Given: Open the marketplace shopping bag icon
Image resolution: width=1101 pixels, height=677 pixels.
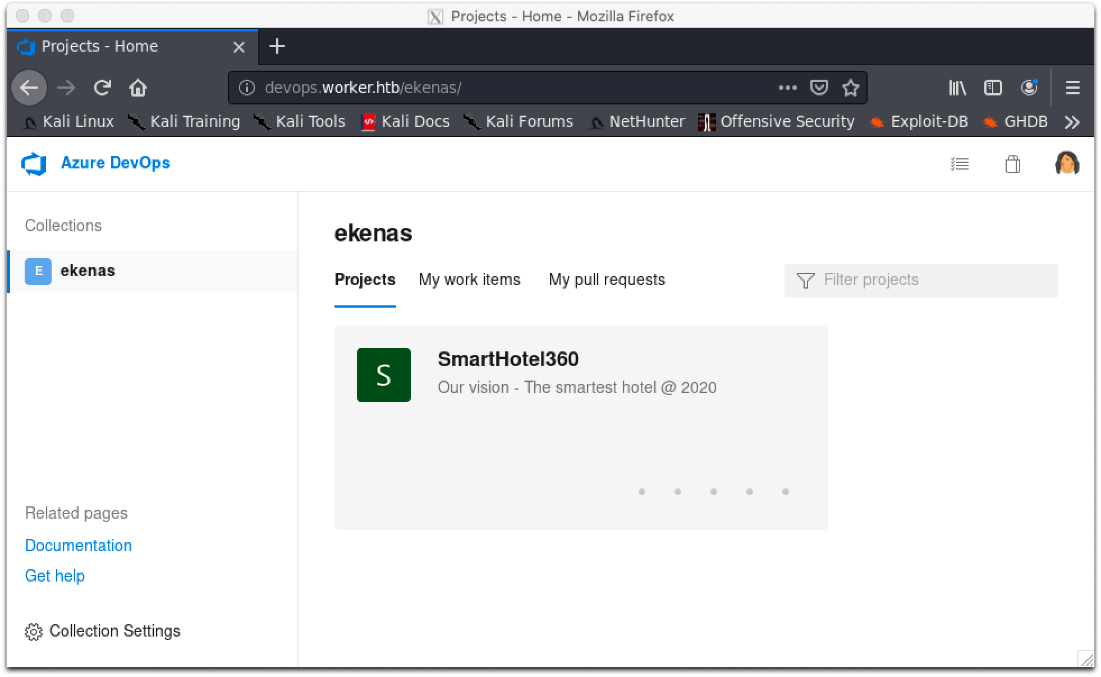Looking at the screenshot, I should 1012,164.
